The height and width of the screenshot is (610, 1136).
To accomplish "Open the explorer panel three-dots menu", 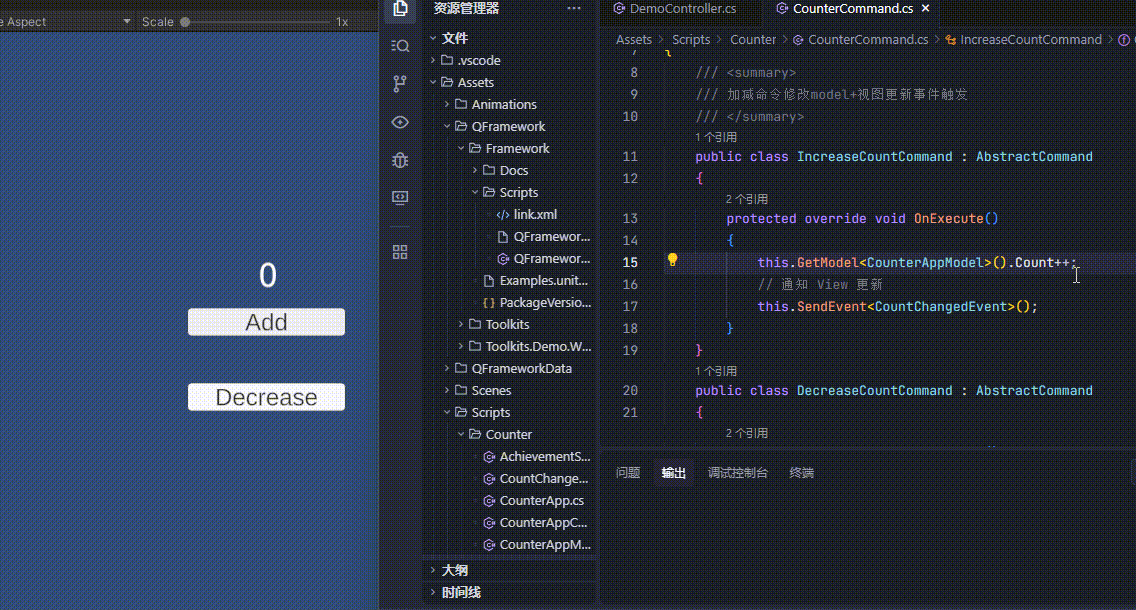I will pyautogui.click(x=574, y=9).
